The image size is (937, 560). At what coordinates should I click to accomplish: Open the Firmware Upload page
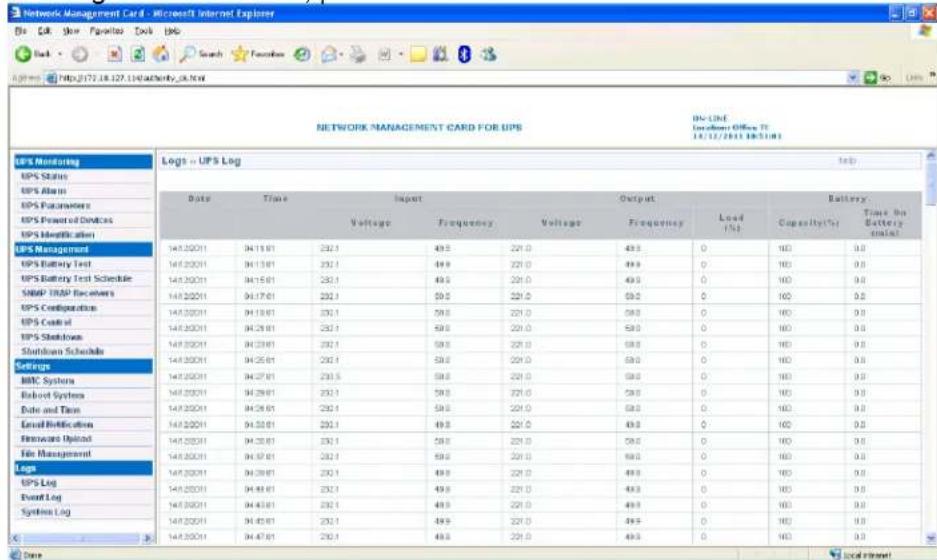[x=56, y=439]
